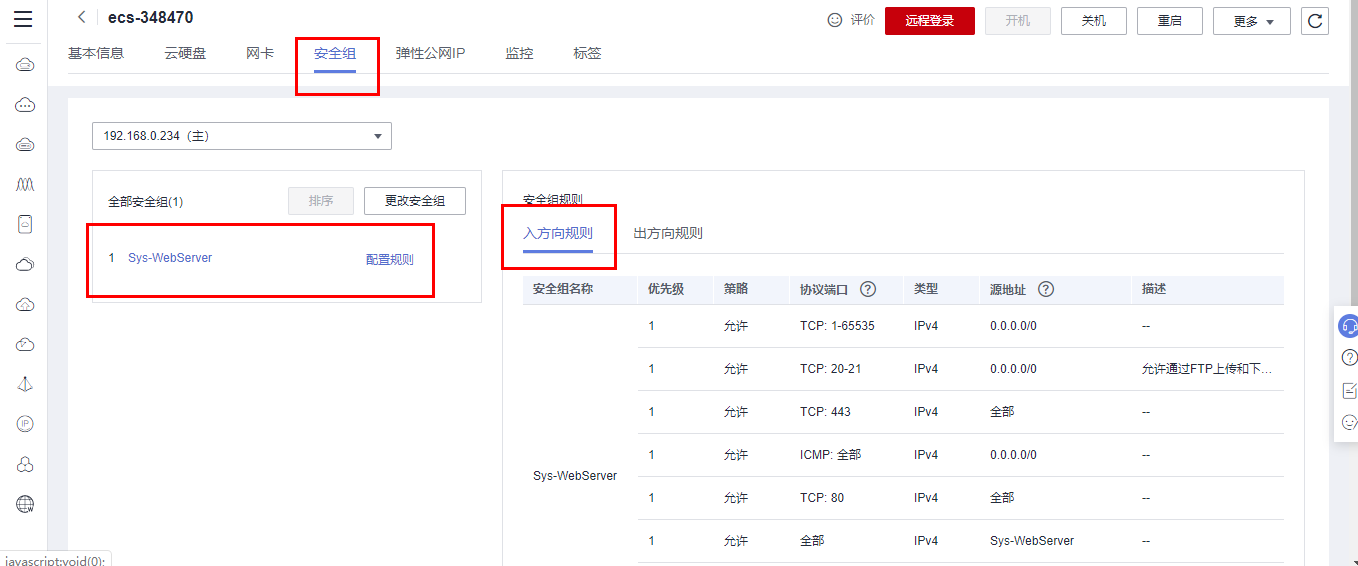Open the hamburger navigation menu
Screen dimensions: 1358x566
(x=23, y=19)
